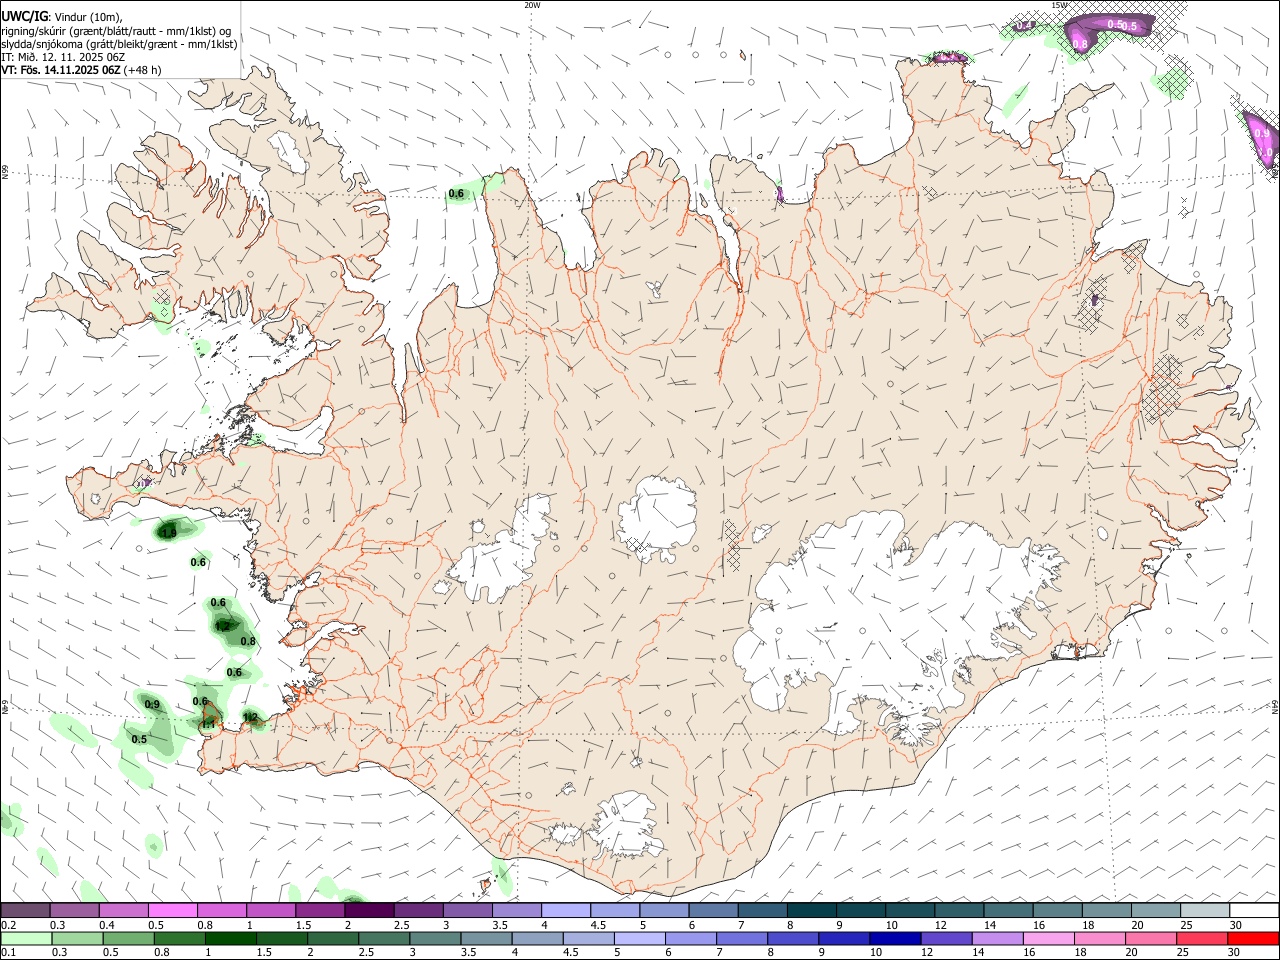Choose the light pink swatch labeled 16 in rain scale
The image size is (1280, 960).
(x=1048, y=939)
